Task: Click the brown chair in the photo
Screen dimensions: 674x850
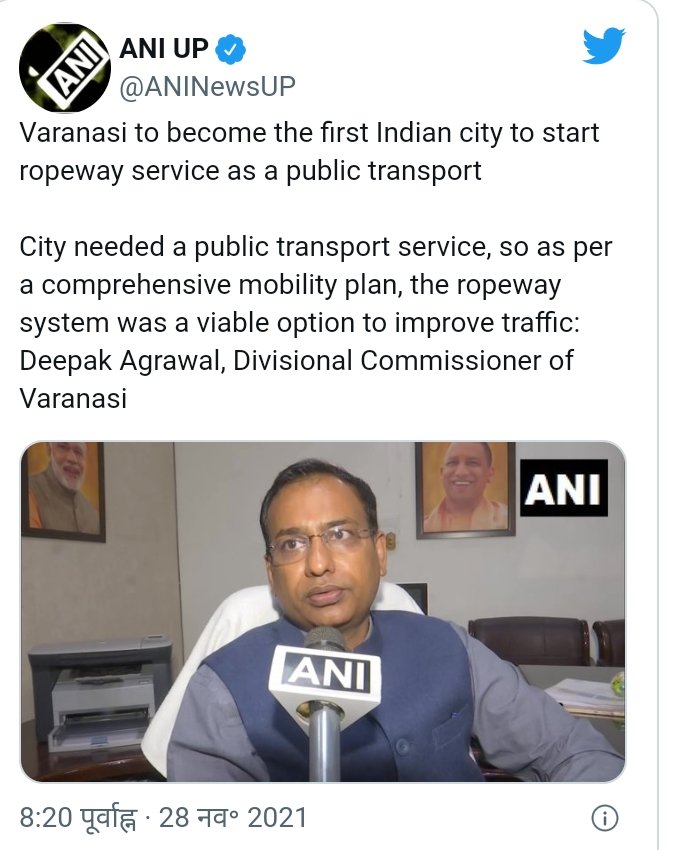Action: pyautogui.click(x=529, y=641)
